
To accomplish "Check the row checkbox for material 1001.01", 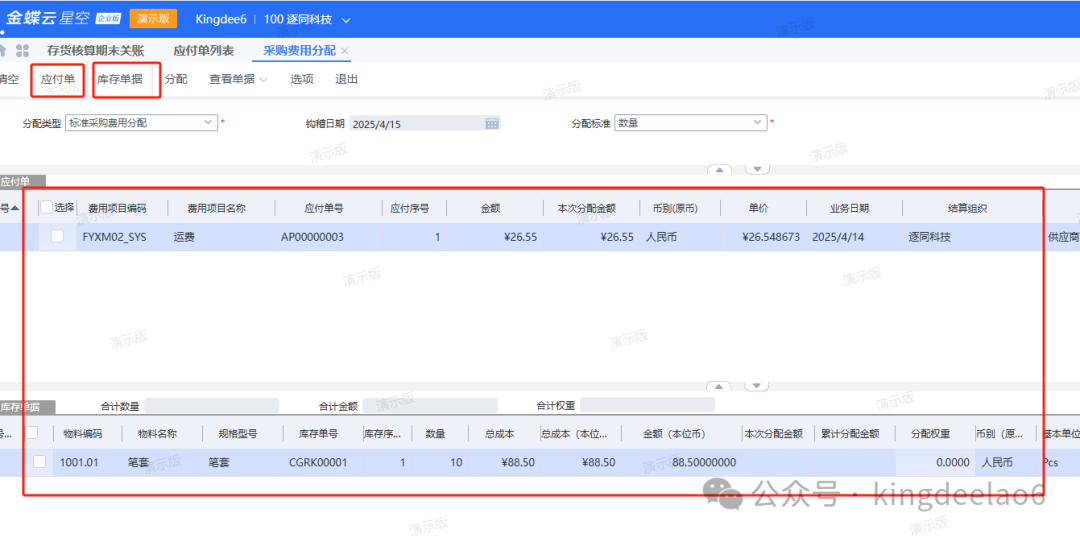I will pos(39,462).
